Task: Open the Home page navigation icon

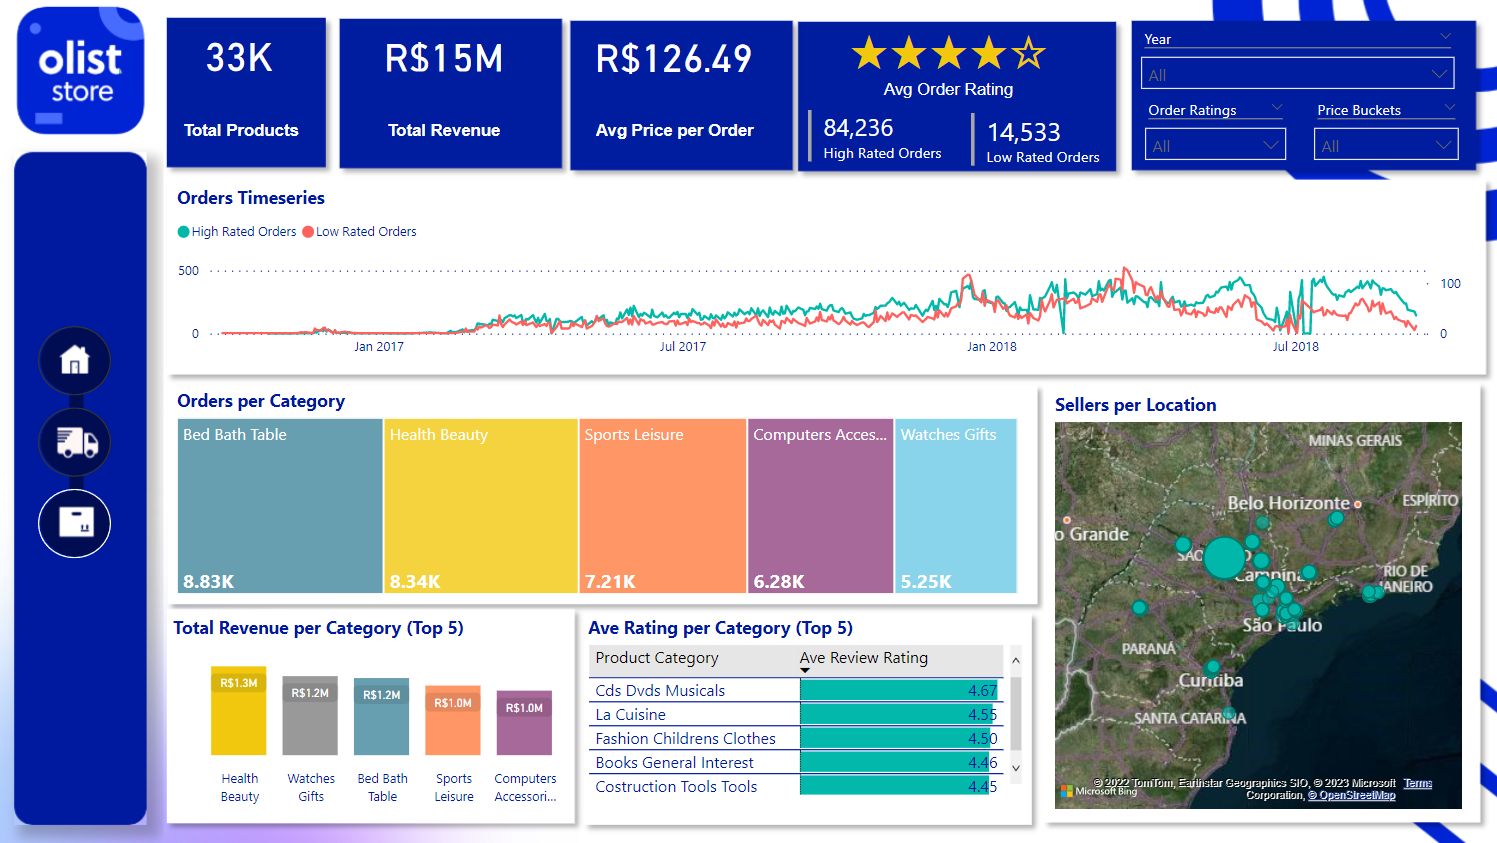Action: pos(75,360)
